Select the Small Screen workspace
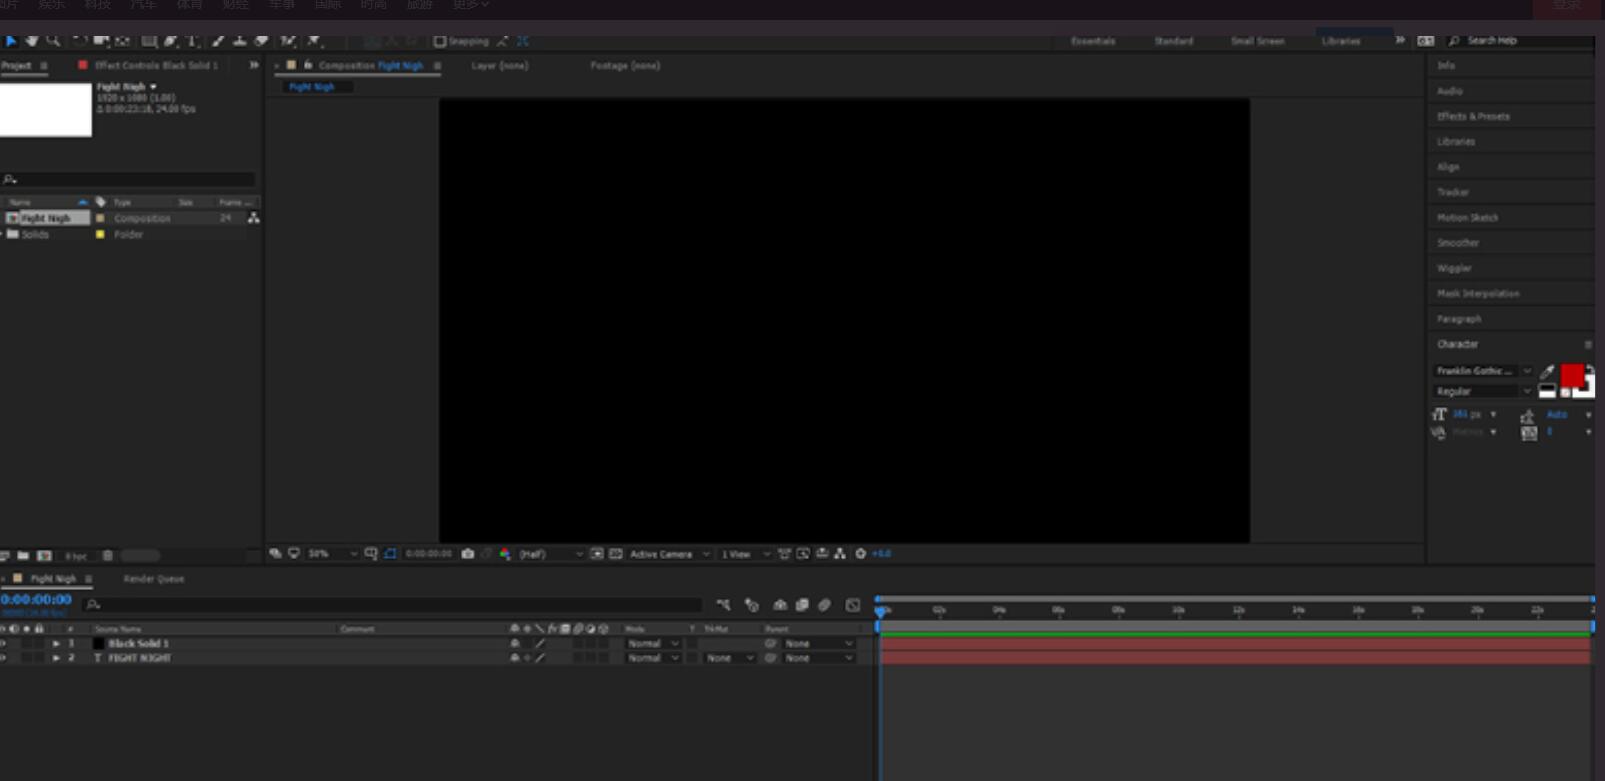Screen dimensions: 1605x781 coord(1258,41)
